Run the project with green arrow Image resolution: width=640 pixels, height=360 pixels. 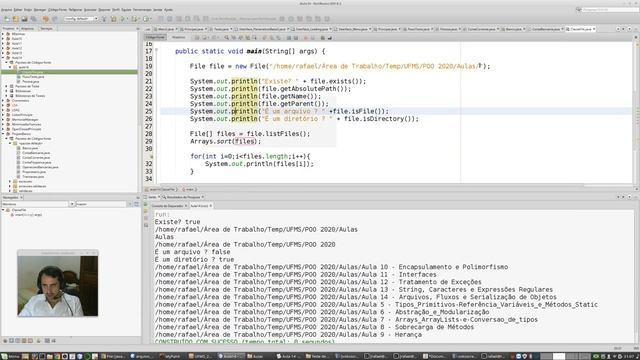pyautogui.click(x=122, y=19)
